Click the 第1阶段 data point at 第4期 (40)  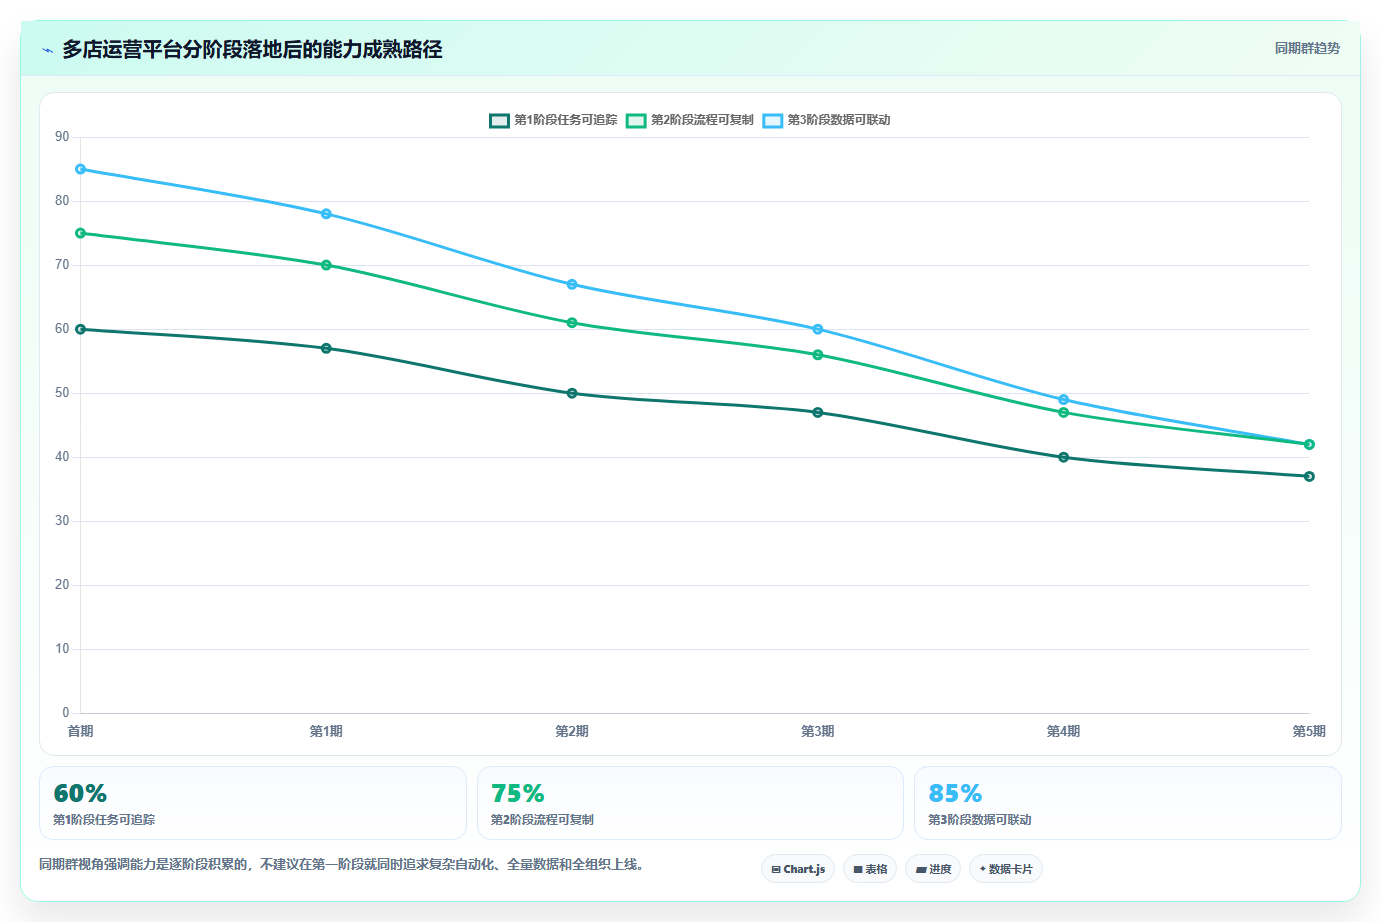[1063, 457]
